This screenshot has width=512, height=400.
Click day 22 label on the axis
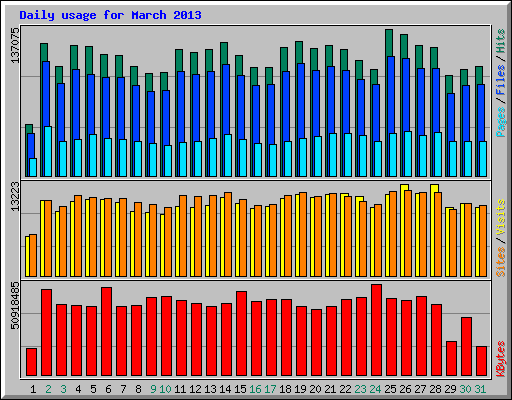click(x=345, y=389)
